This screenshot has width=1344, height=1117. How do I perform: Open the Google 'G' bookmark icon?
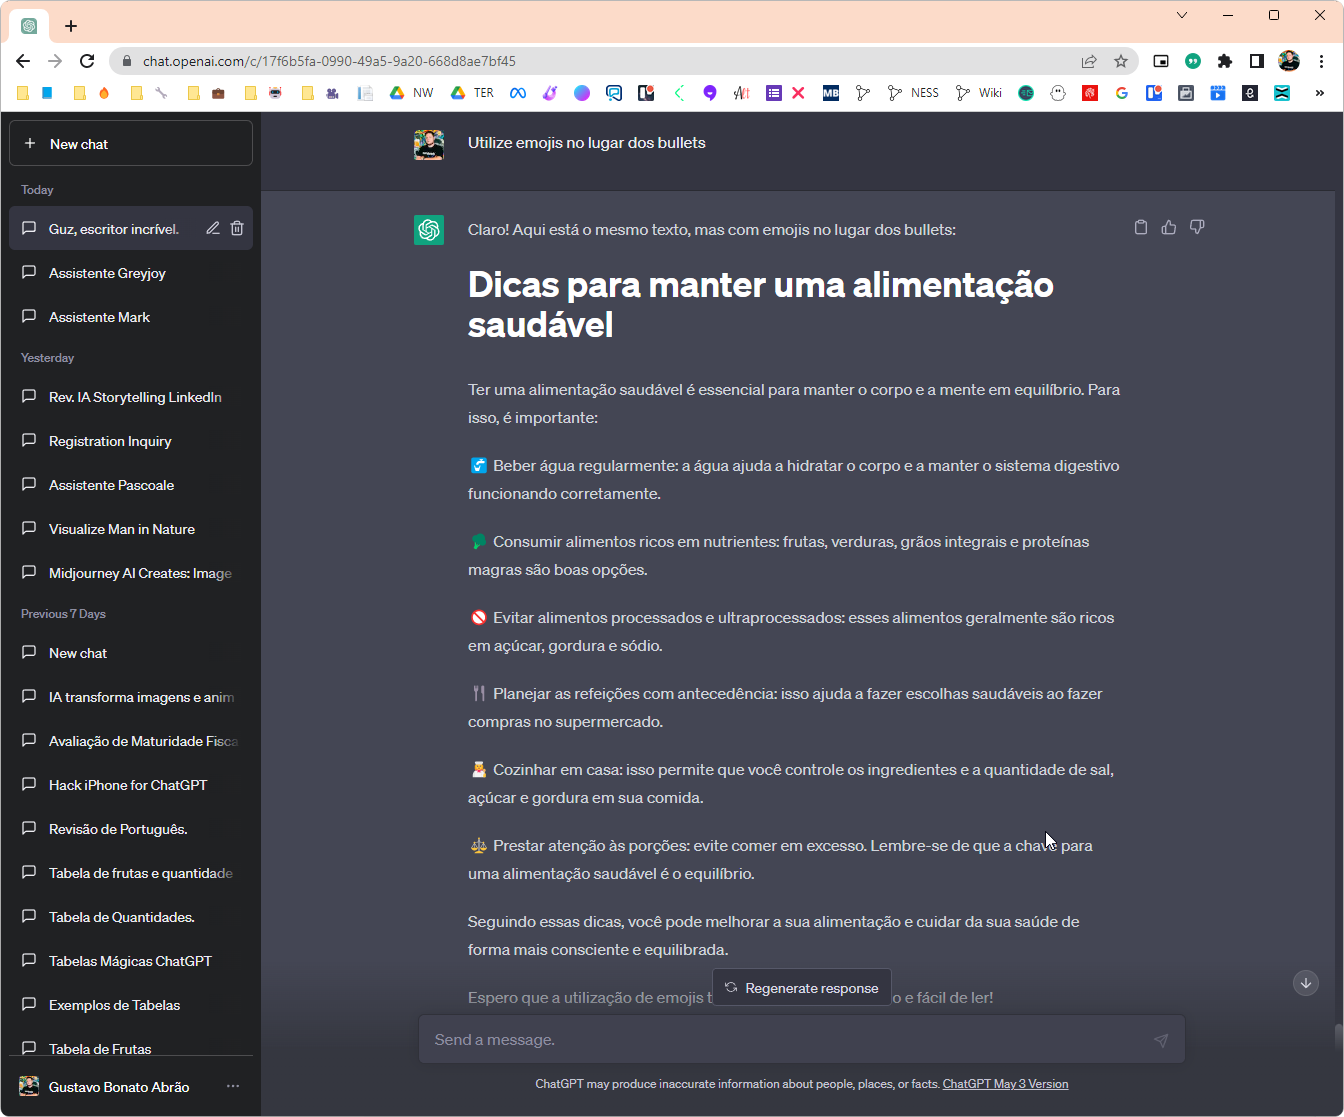click(x=1122, y=93)
